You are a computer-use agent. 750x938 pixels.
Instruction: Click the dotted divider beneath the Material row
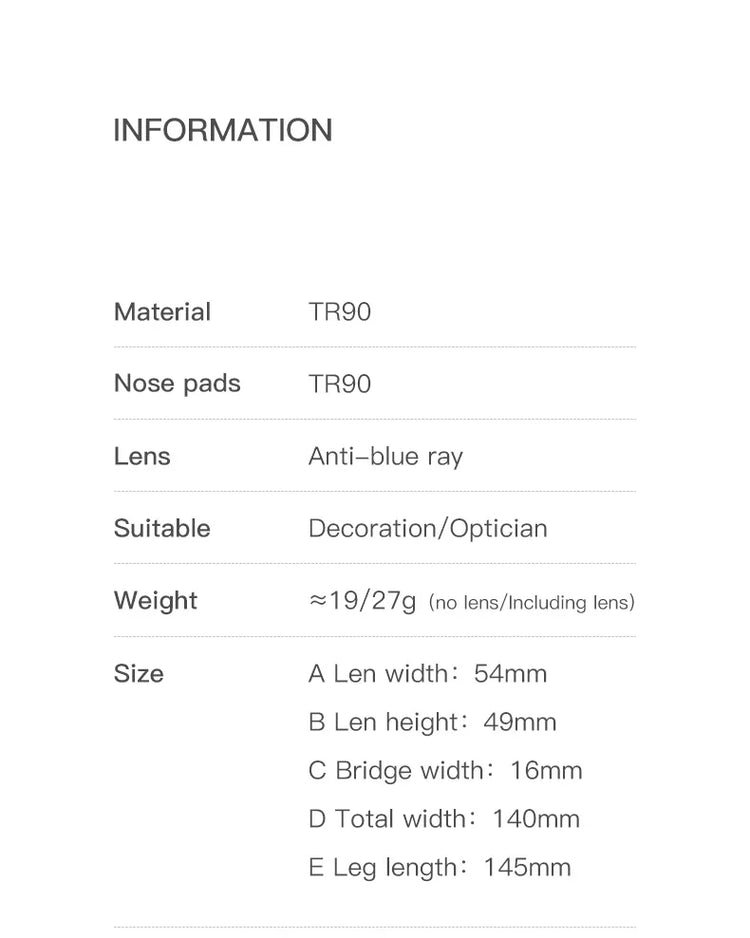(374, 347)
